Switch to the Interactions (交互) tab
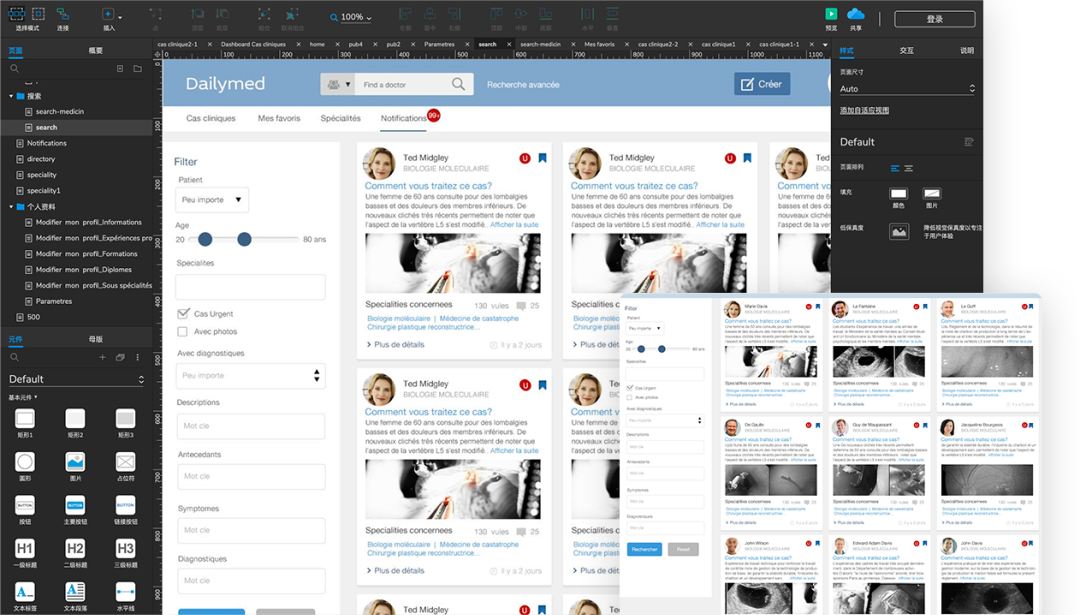The width and height of the screenshot is (1080, 615). pos(906,50)
